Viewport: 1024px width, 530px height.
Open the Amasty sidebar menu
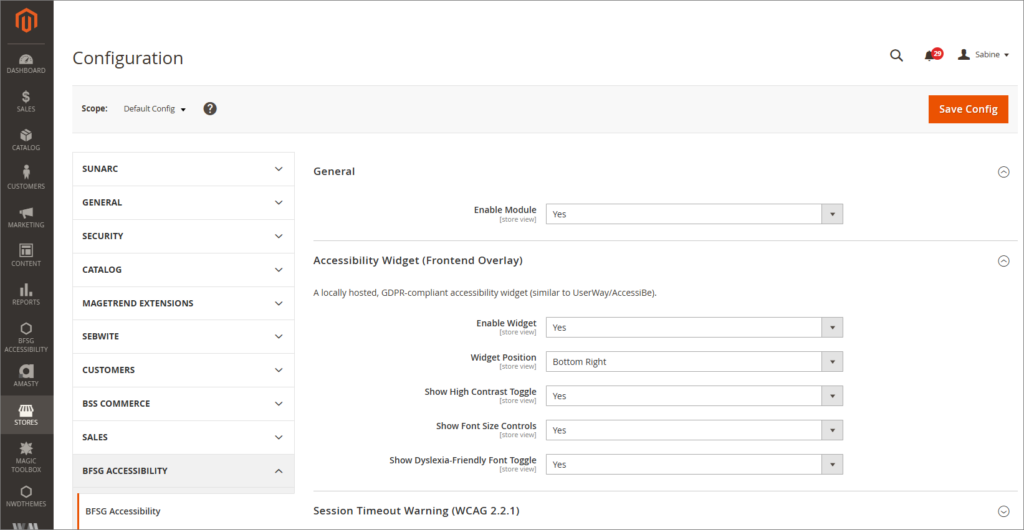pyautogui.click(x=27, y=376)
